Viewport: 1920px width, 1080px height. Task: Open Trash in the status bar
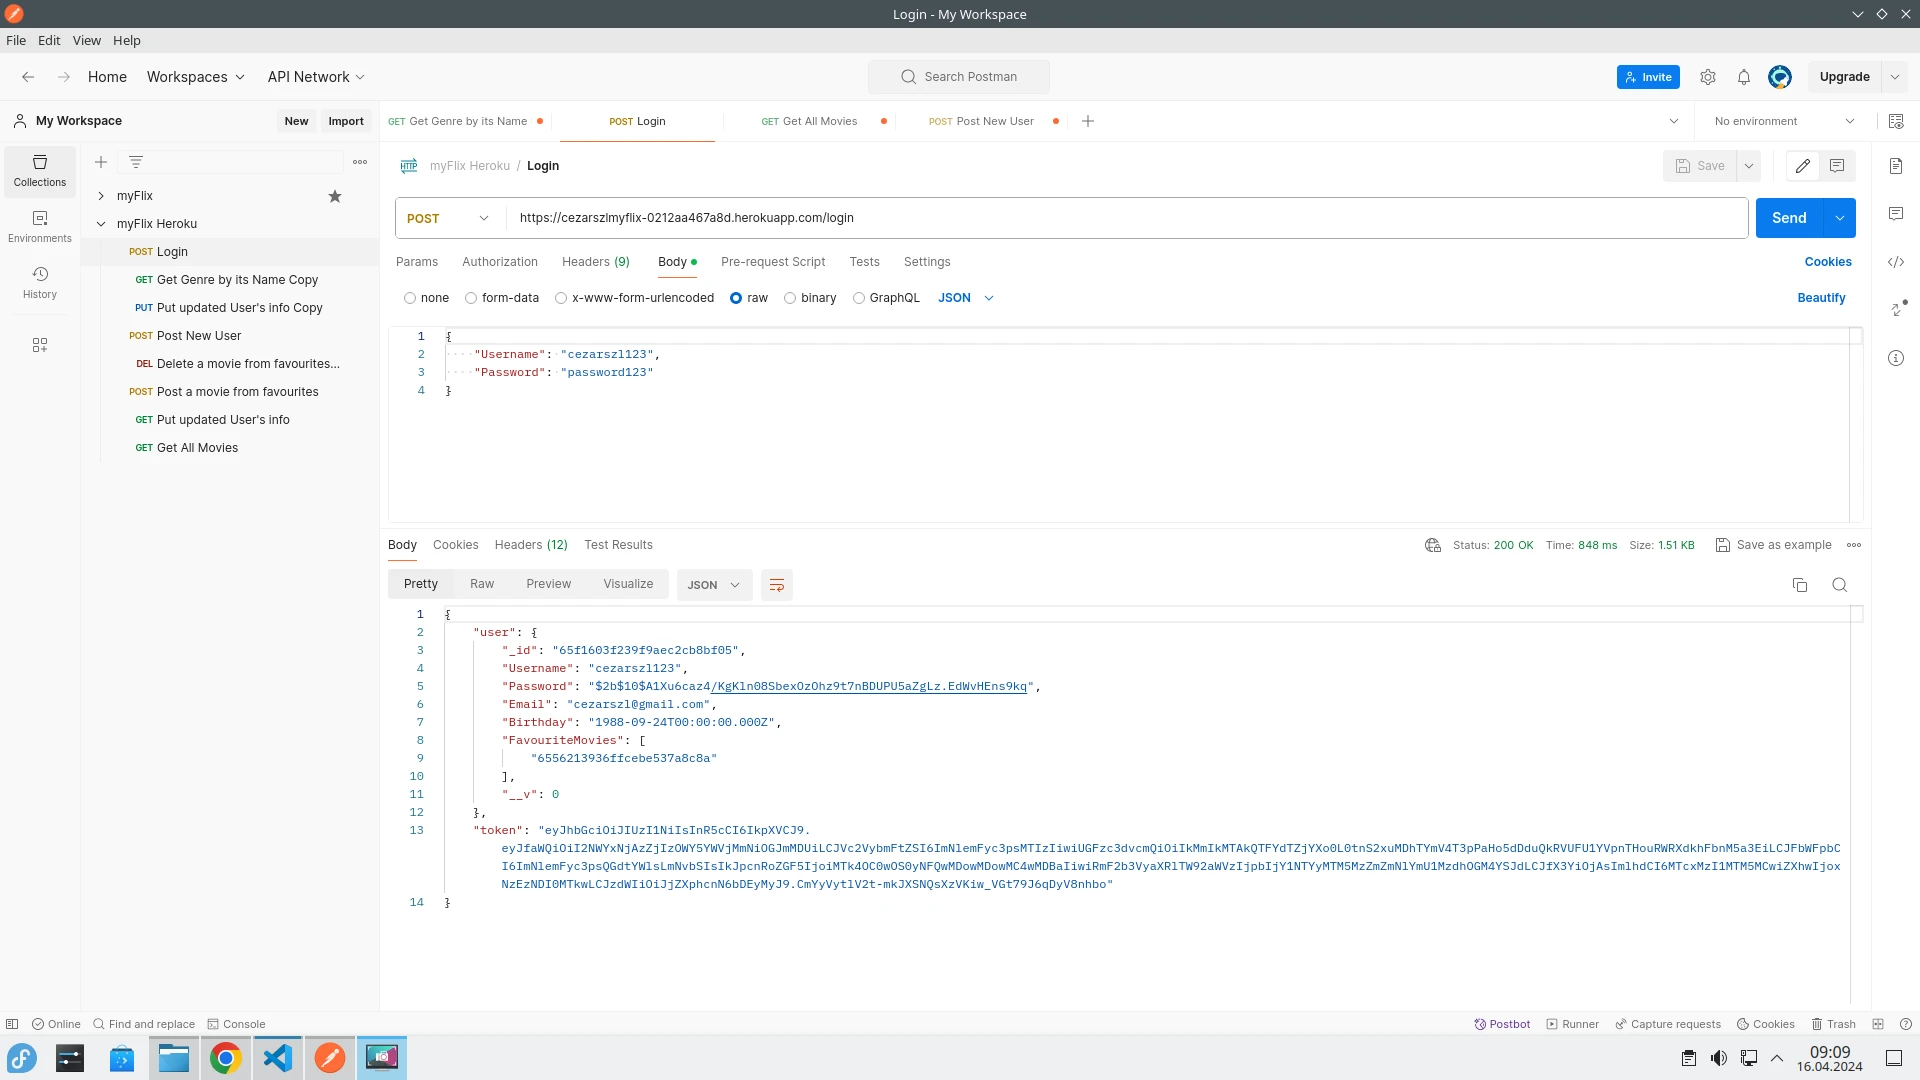click(x=1834, y=1024)
